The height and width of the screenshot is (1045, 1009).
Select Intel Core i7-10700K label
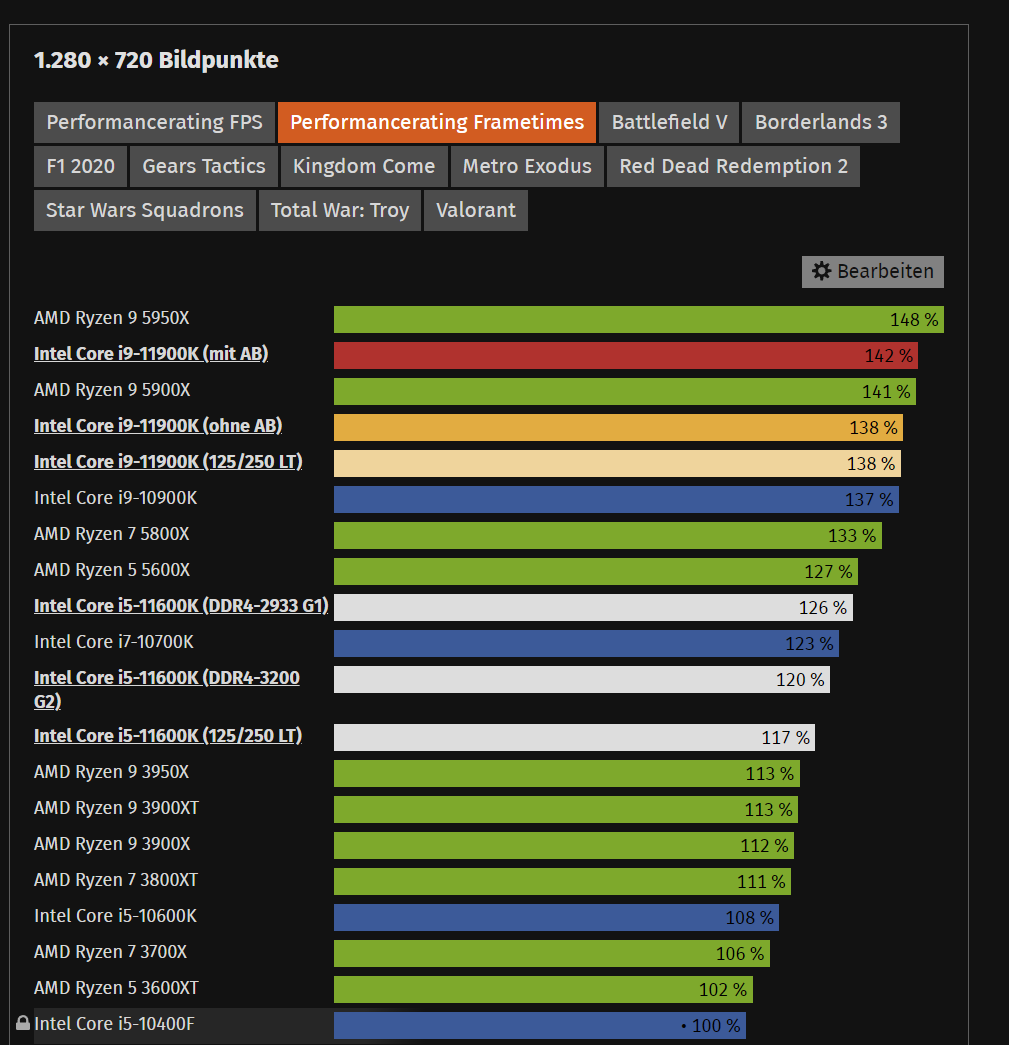[x=114, y=641]
